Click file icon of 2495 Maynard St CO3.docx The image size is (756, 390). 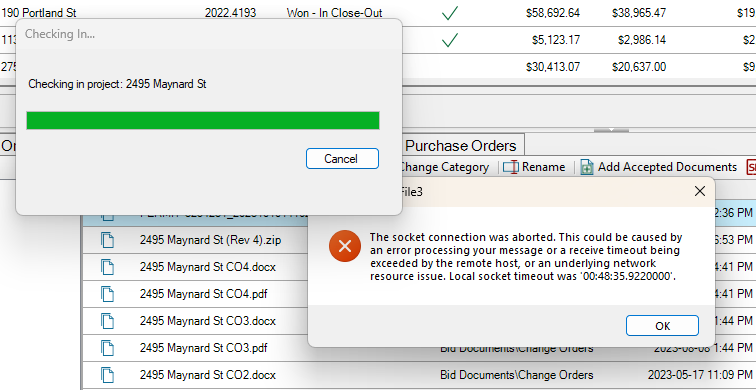point(108,321)
